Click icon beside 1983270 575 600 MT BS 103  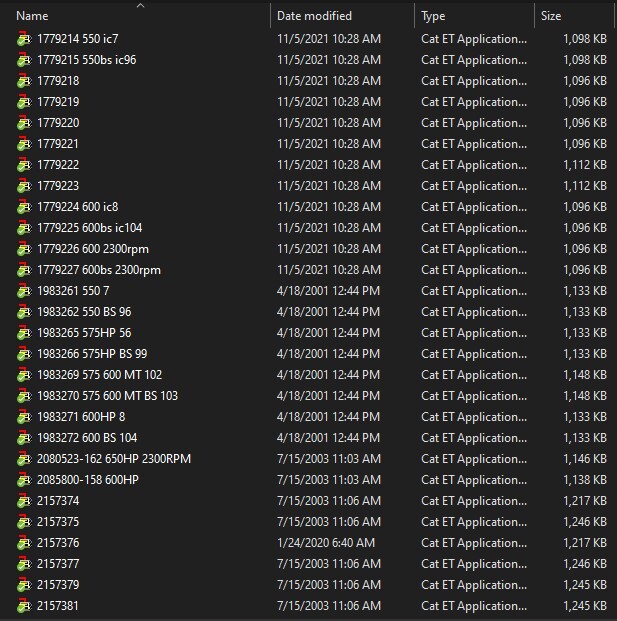point(24,396)
